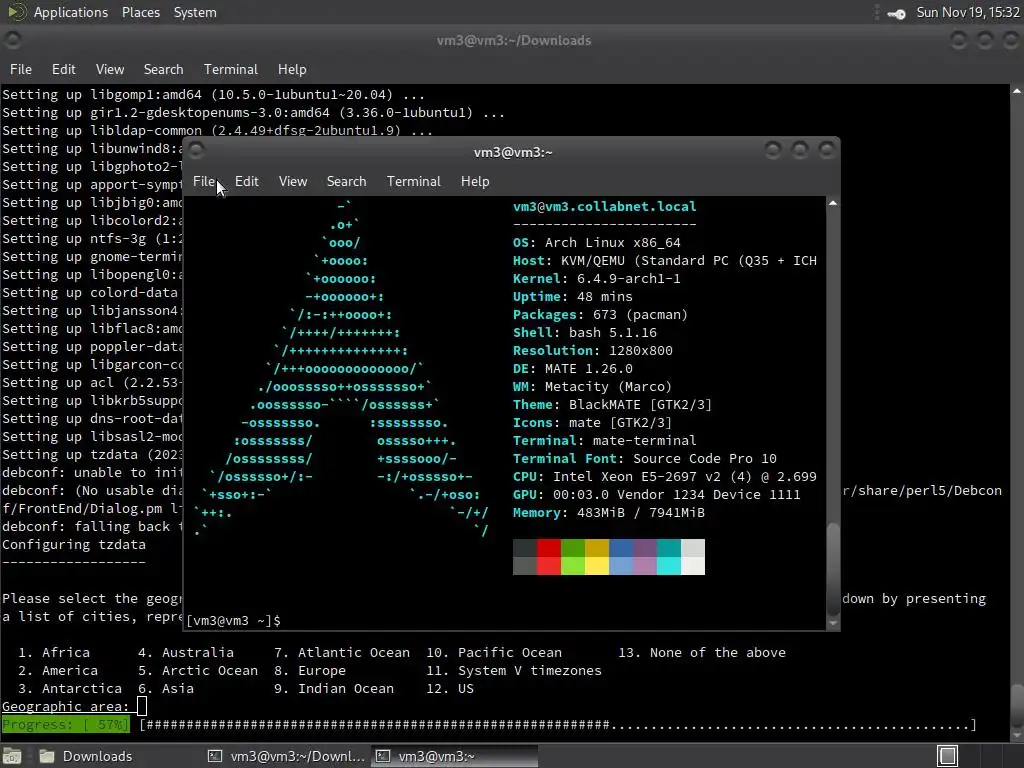Open the System panel menu
Screen dimensions: 1024x768
tap(195, 12)
